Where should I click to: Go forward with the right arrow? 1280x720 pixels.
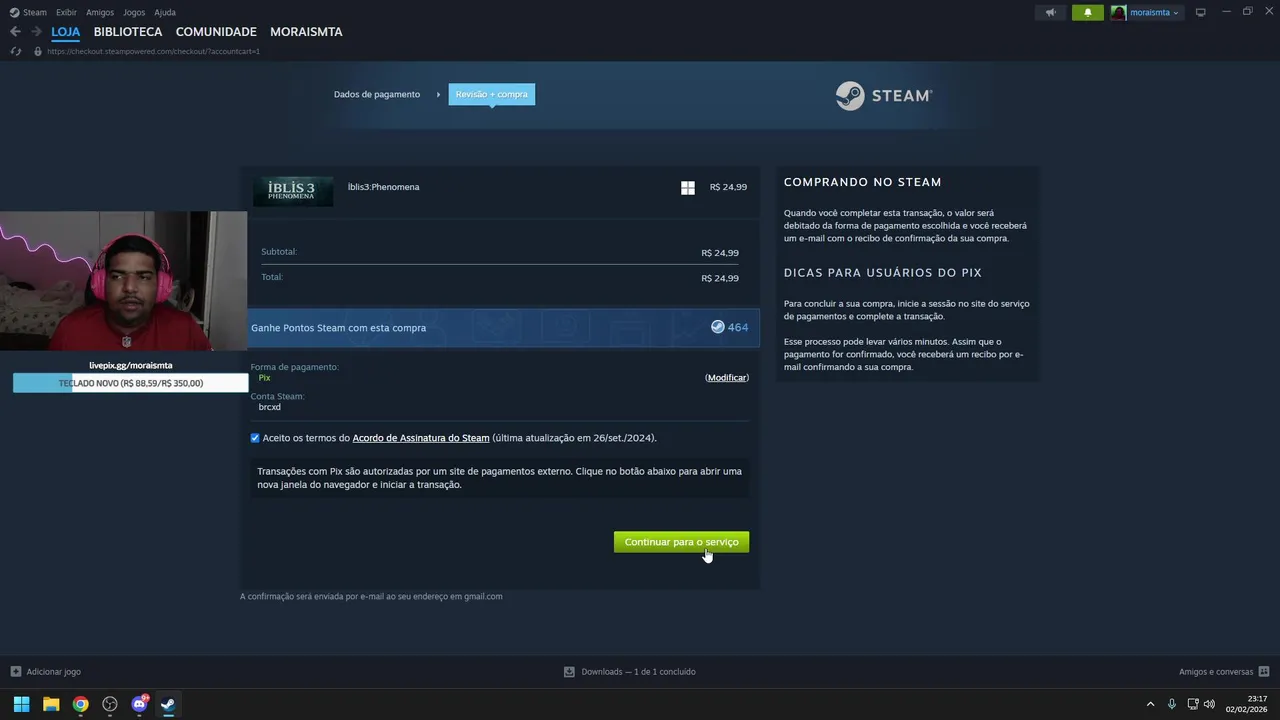[x=36, y=32]
